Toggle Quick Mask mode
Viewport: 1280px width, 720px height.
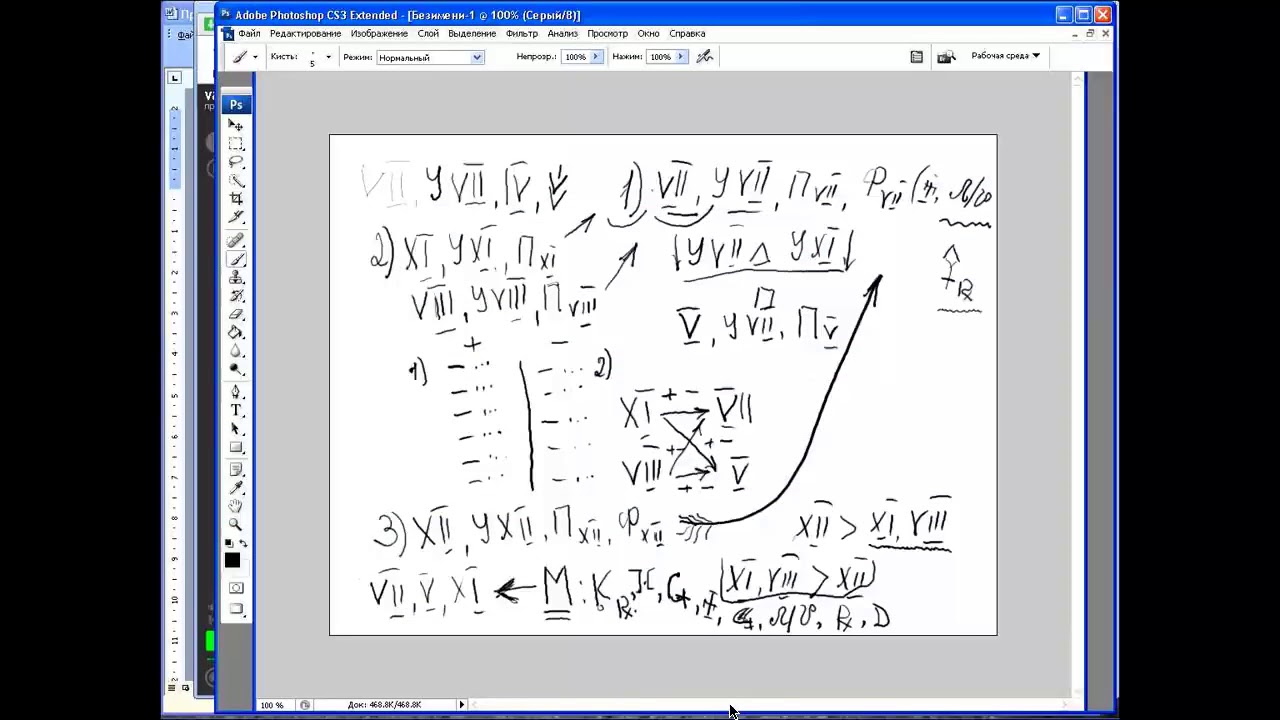(236, 587)
